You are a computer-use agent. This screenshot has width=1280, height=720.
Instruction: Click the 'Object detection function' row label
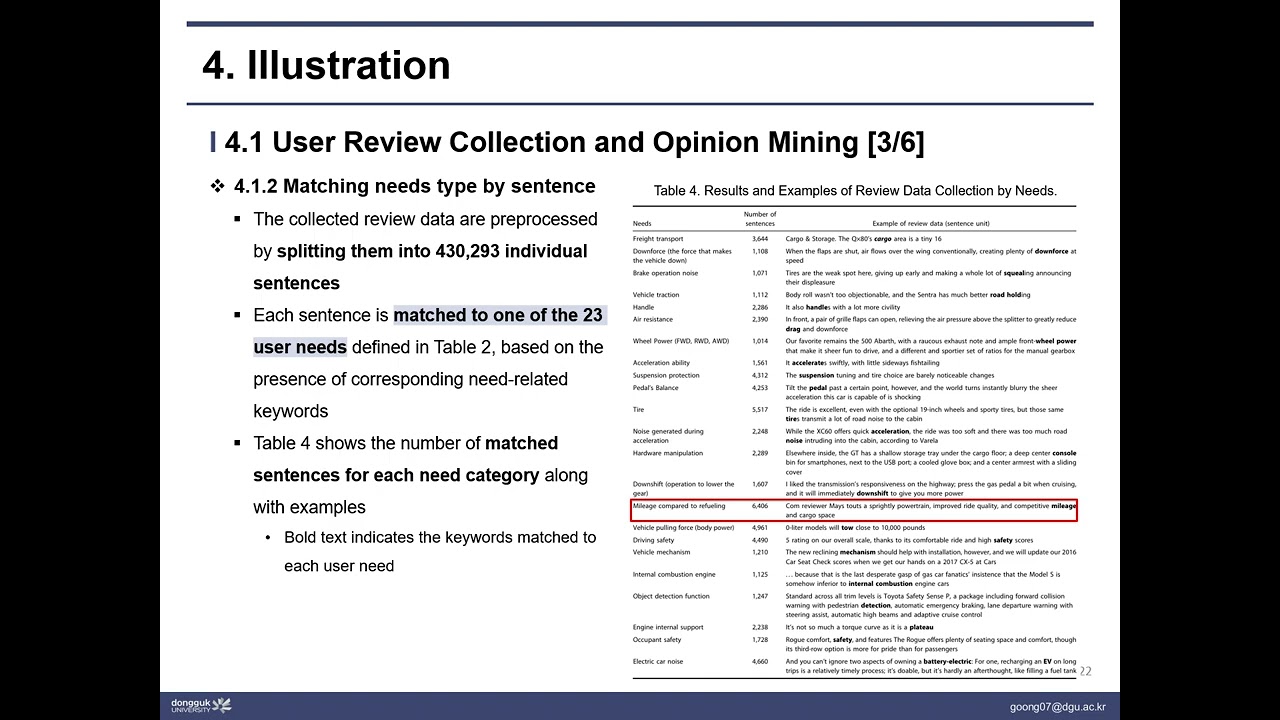point(671,596)
